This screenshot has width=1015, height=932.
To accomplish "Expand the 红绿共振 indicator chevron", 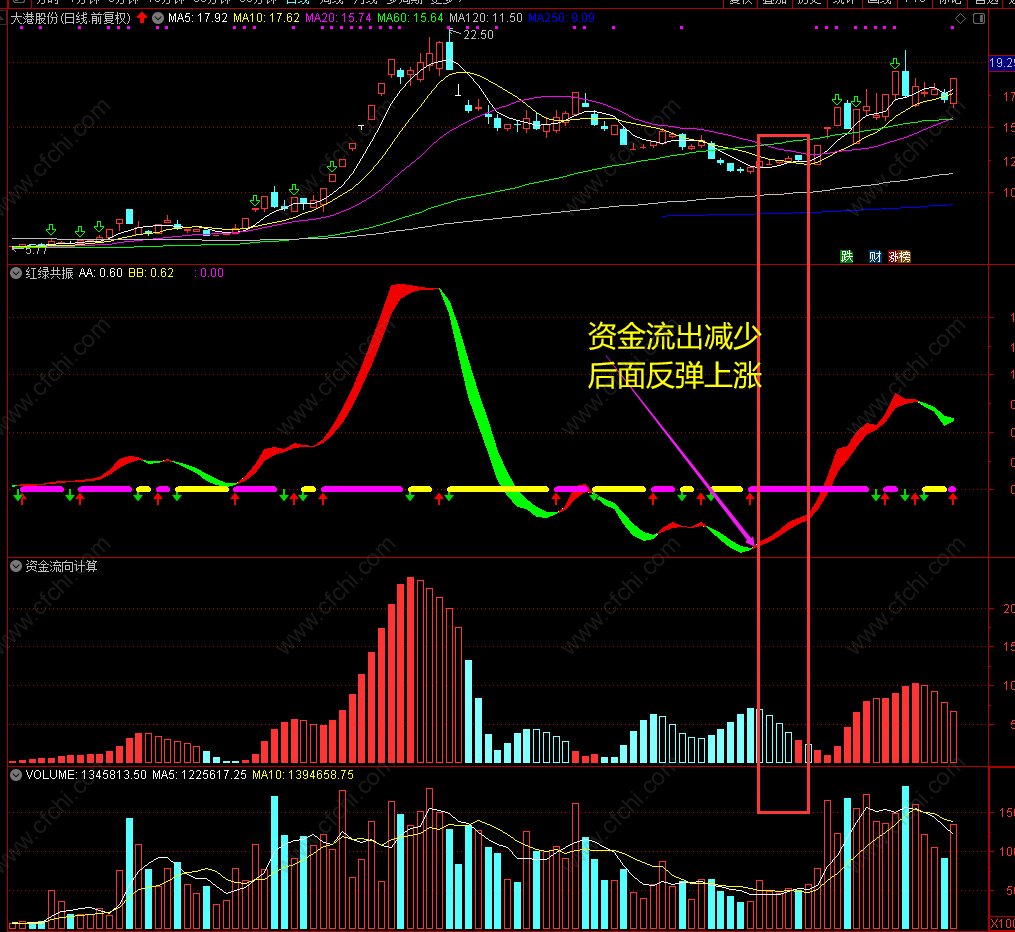I will 16,273.
